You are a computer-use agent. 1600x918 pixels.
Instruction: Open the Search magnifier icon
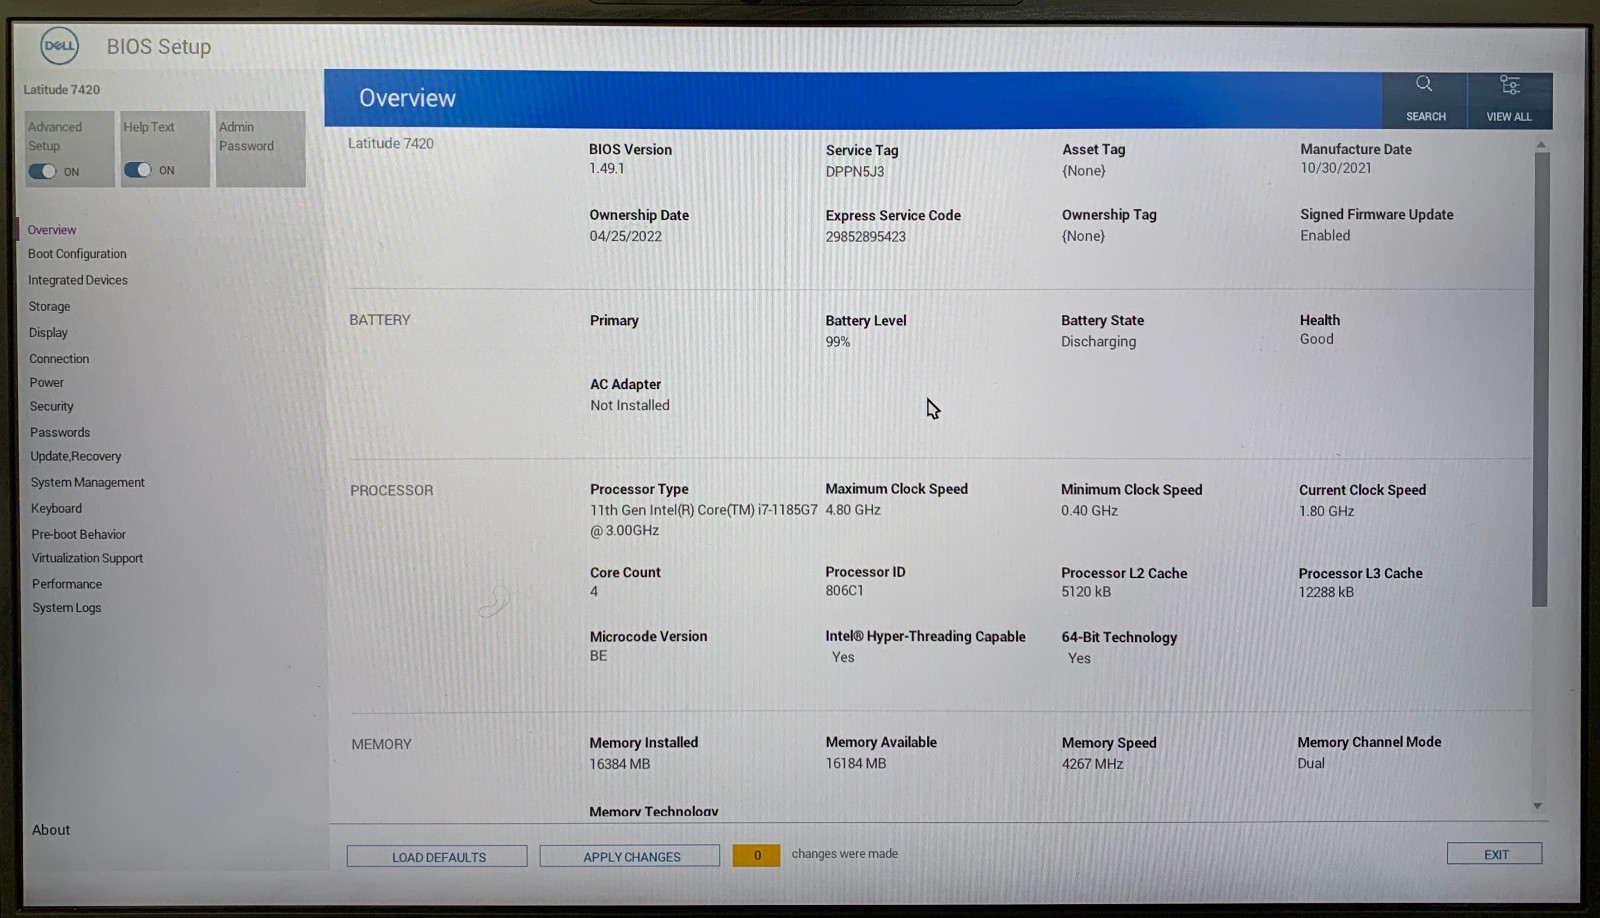[1424, 84]
